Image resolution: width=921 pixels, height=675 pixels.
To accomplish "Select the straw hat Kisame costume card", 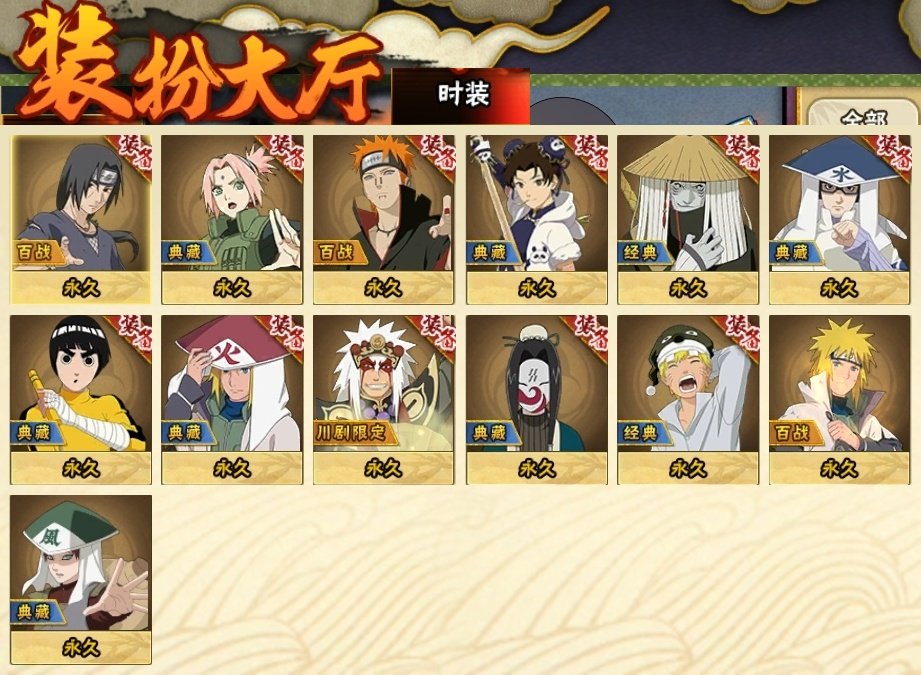I will point(688,219).
